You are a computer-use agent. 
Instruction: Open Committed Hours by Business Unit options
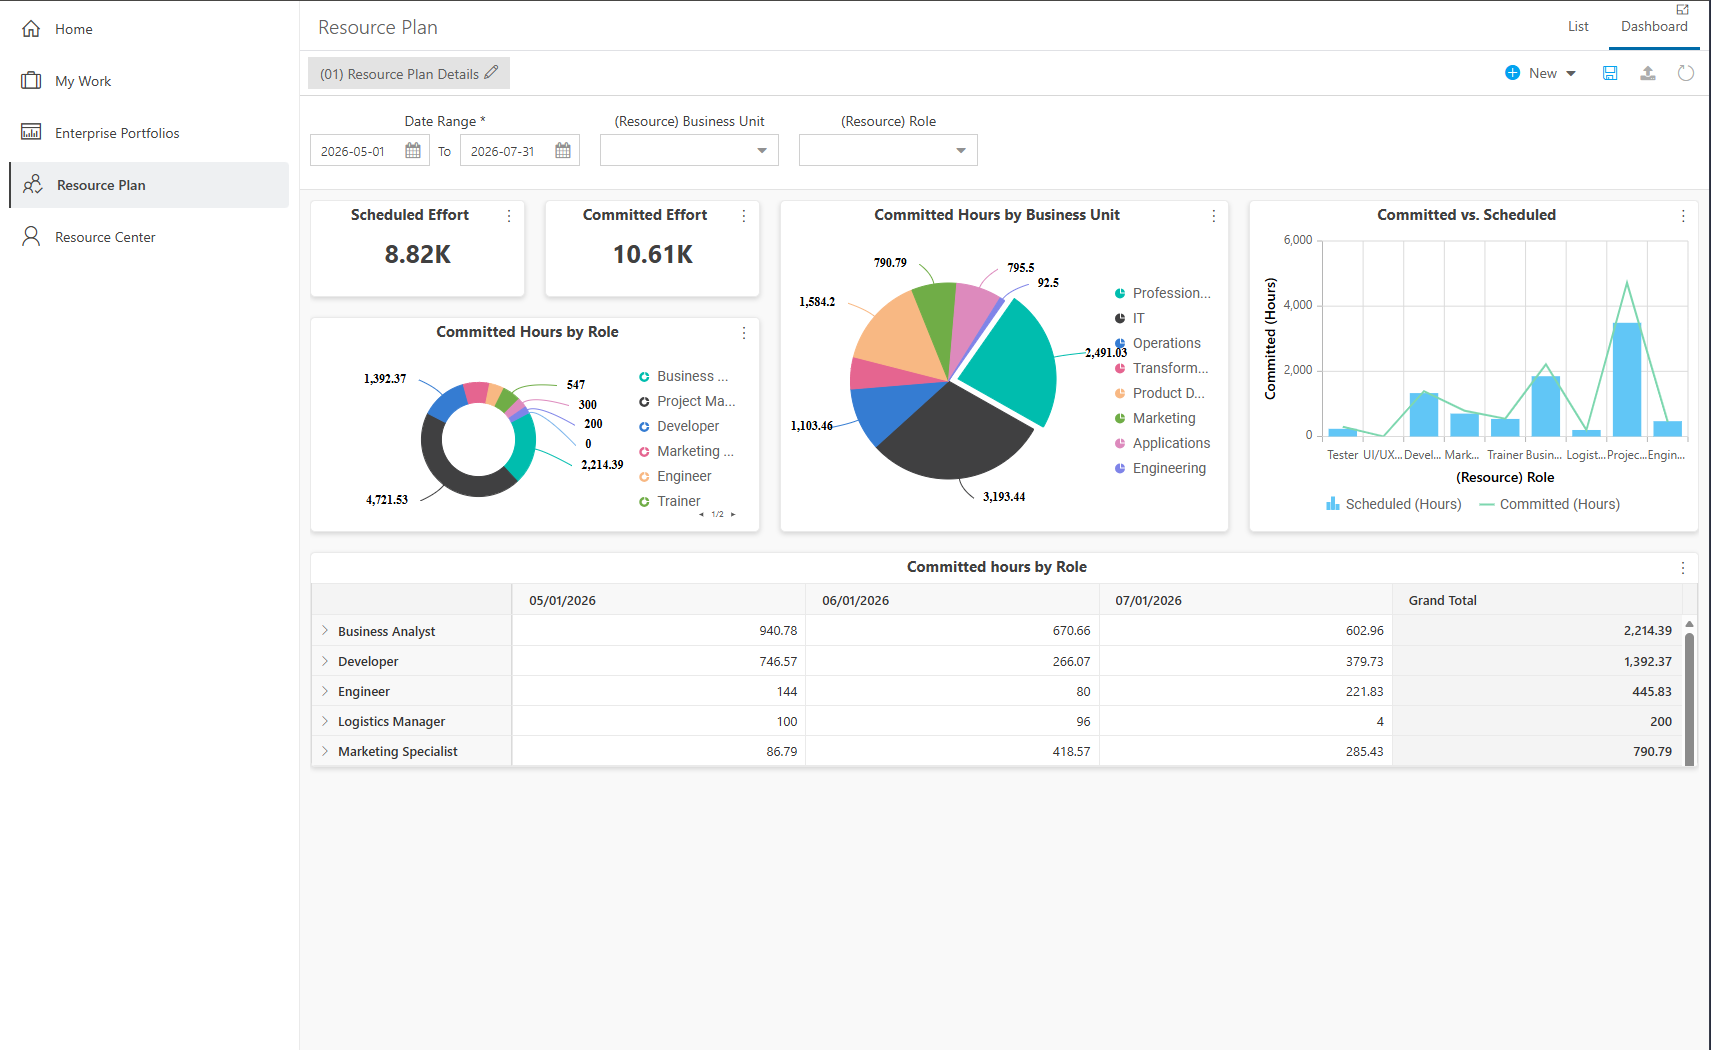click(x=1214, y=216)
